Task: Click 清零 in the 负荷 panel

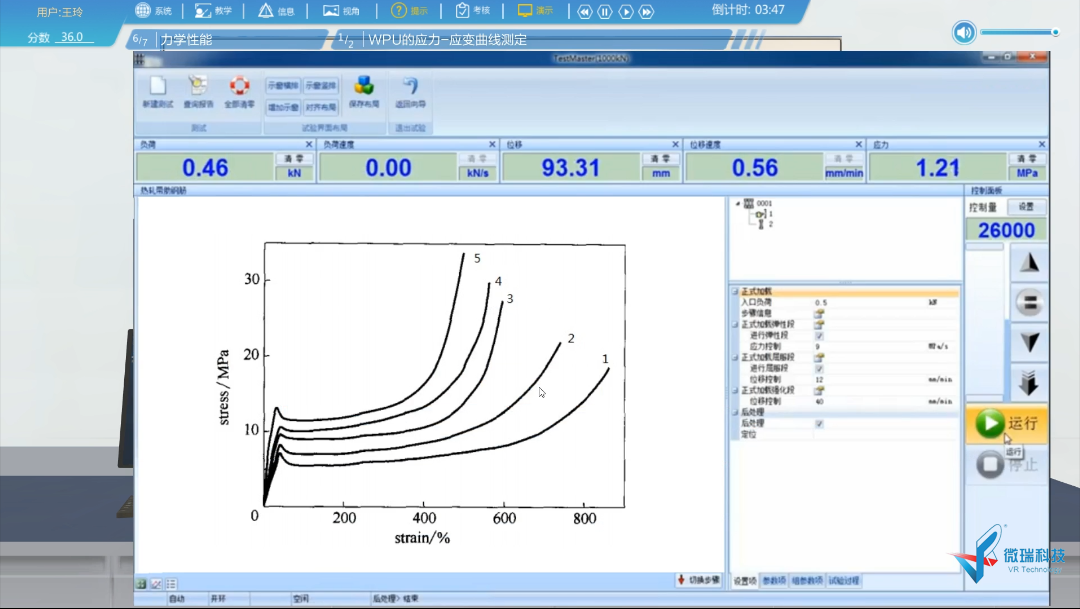Action: [x=294, y=158]
